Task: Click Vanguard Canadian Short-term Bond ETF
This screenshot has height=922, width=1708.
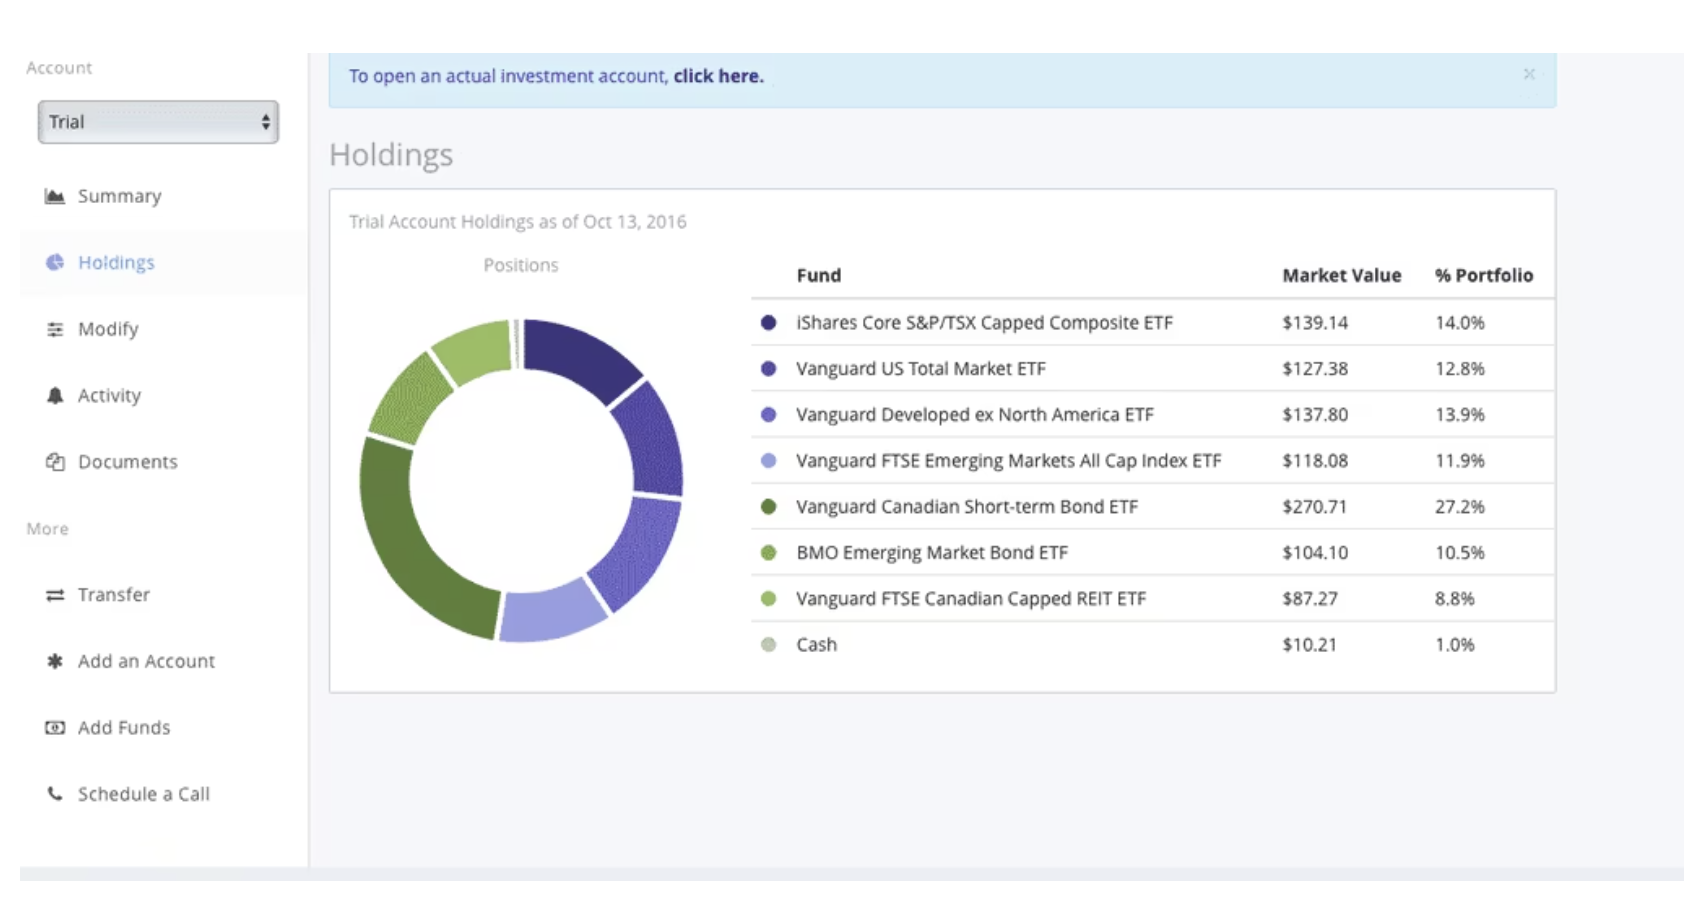Action: tap(967, 507)
